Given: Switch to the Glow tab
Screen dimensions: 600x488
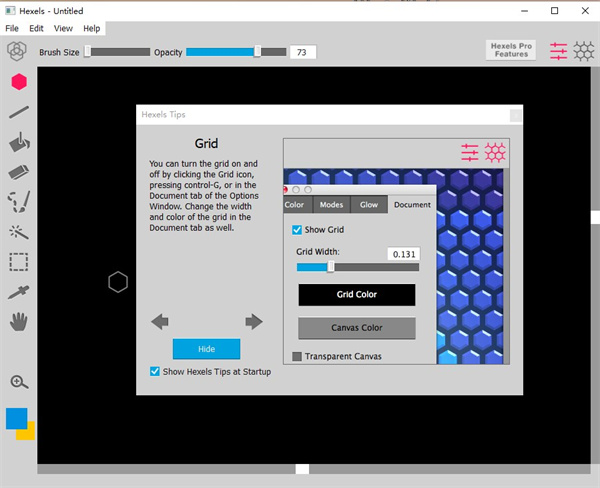Looking at the screenshot, I should point(369,204).
